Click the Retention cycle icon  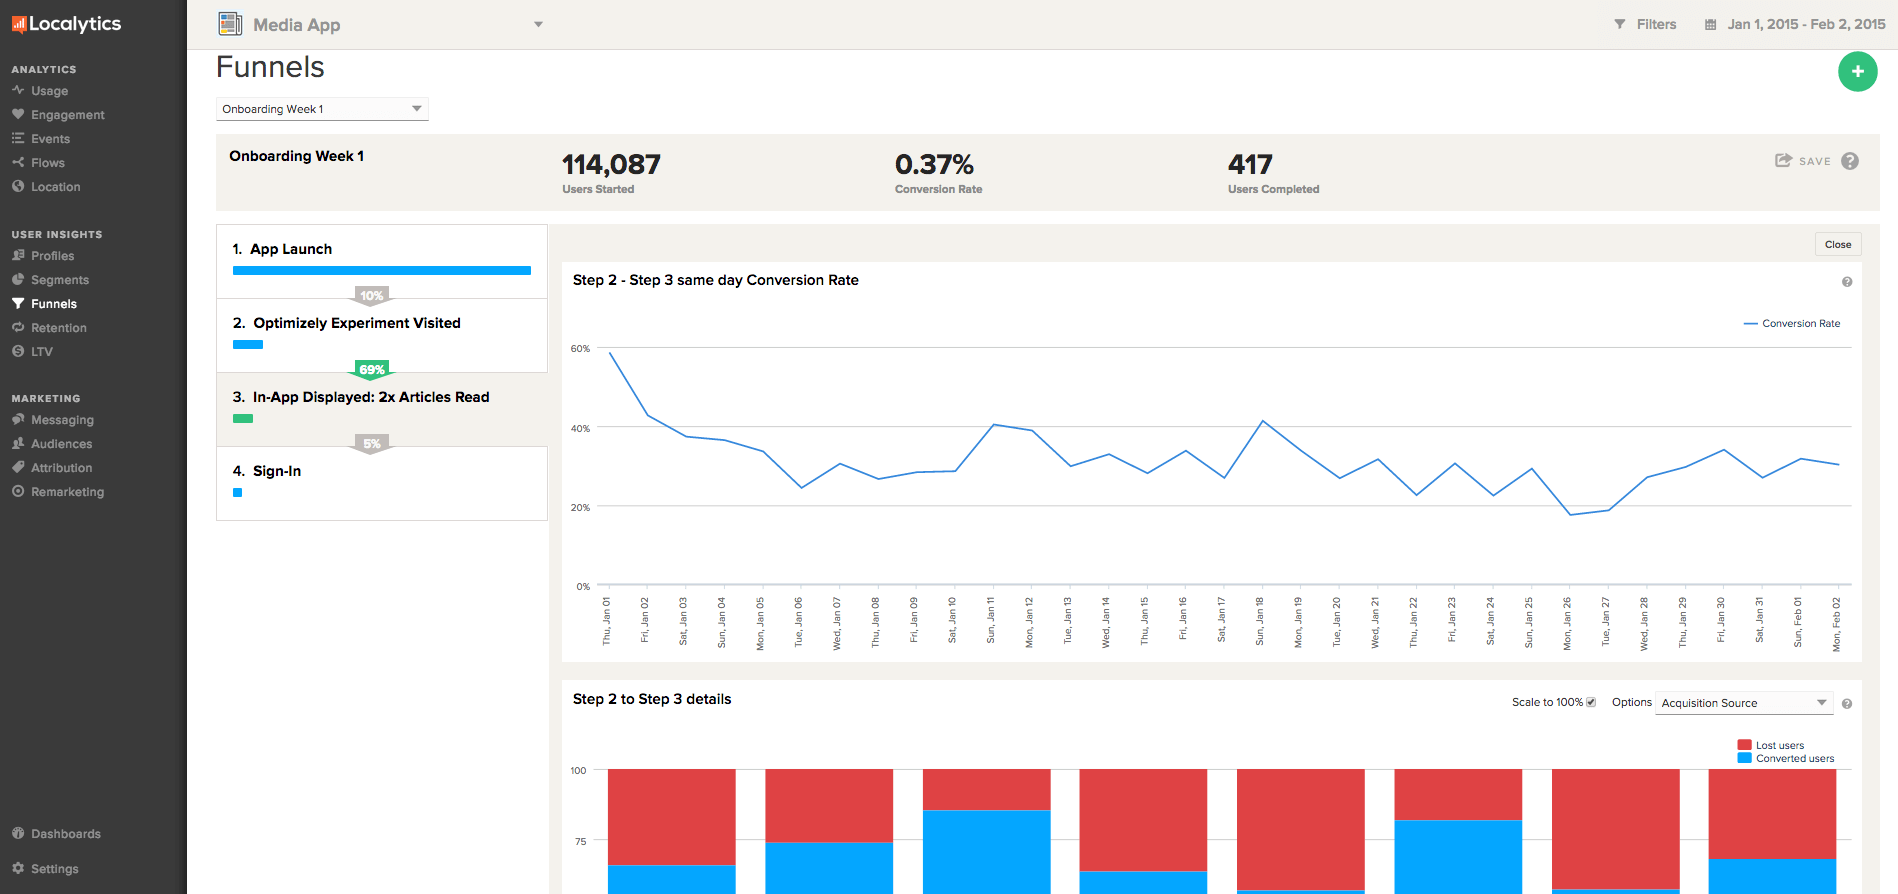18,327
